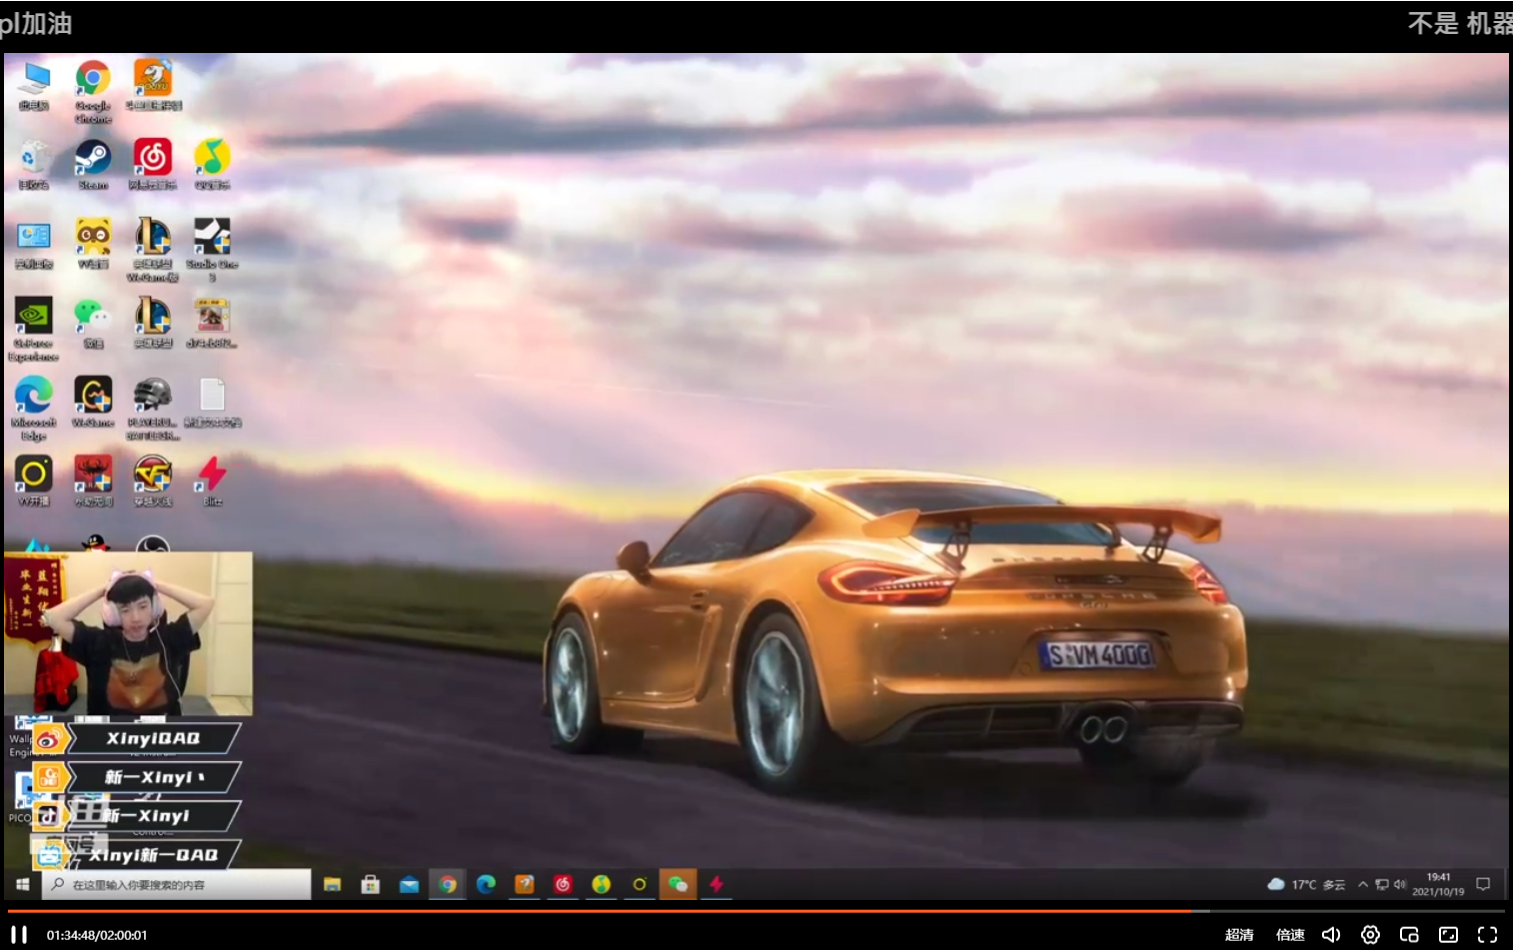Open the Windows Start menu button
The image size is (1513, 950).
coord(22,884)
